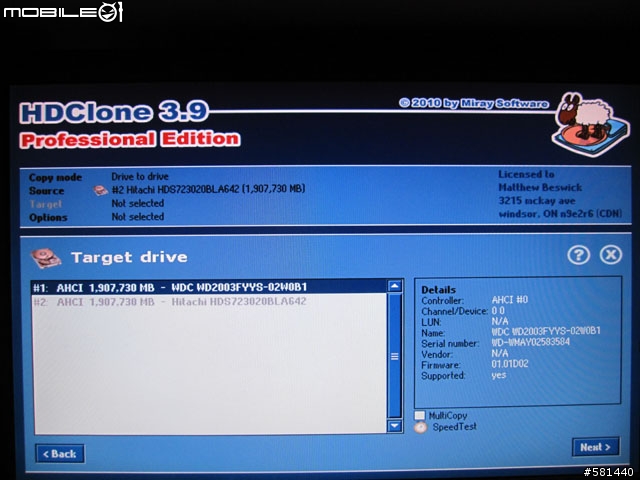The width and height of the screenshot is (640, 480).
Task: Click the firmware value 01.01D02
Action: pyautogui.click(x=510, y=363)
